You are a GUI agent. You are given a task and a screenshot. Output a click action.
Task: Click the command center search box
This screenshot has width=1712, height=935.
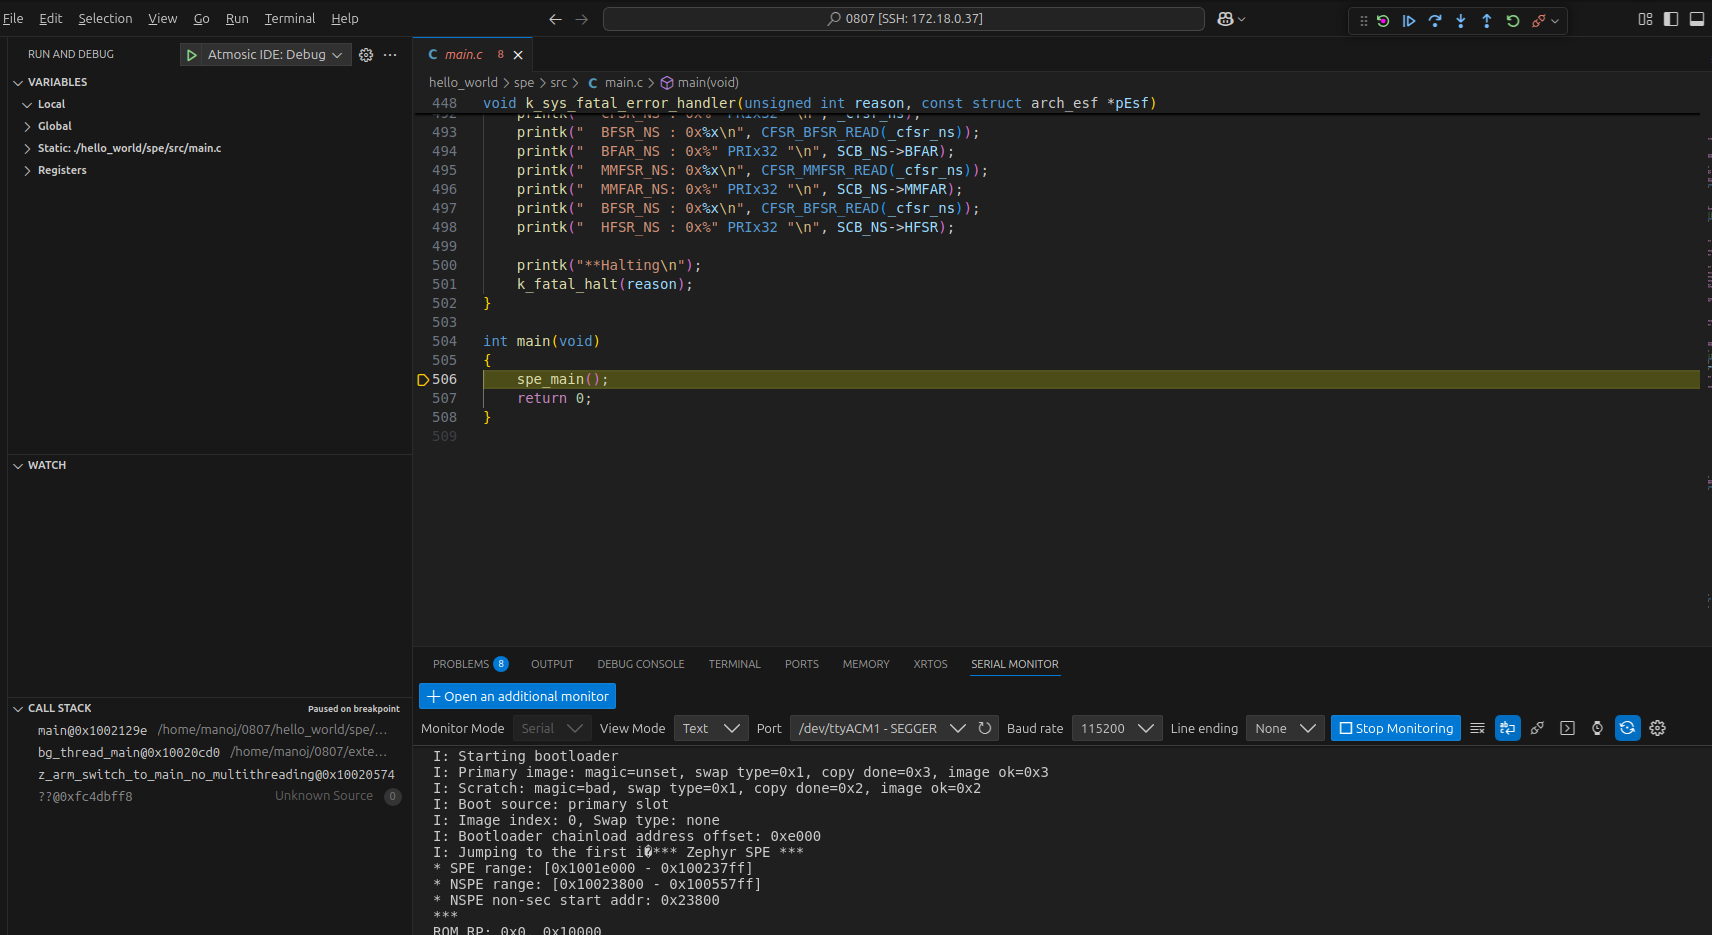point(904,19)
